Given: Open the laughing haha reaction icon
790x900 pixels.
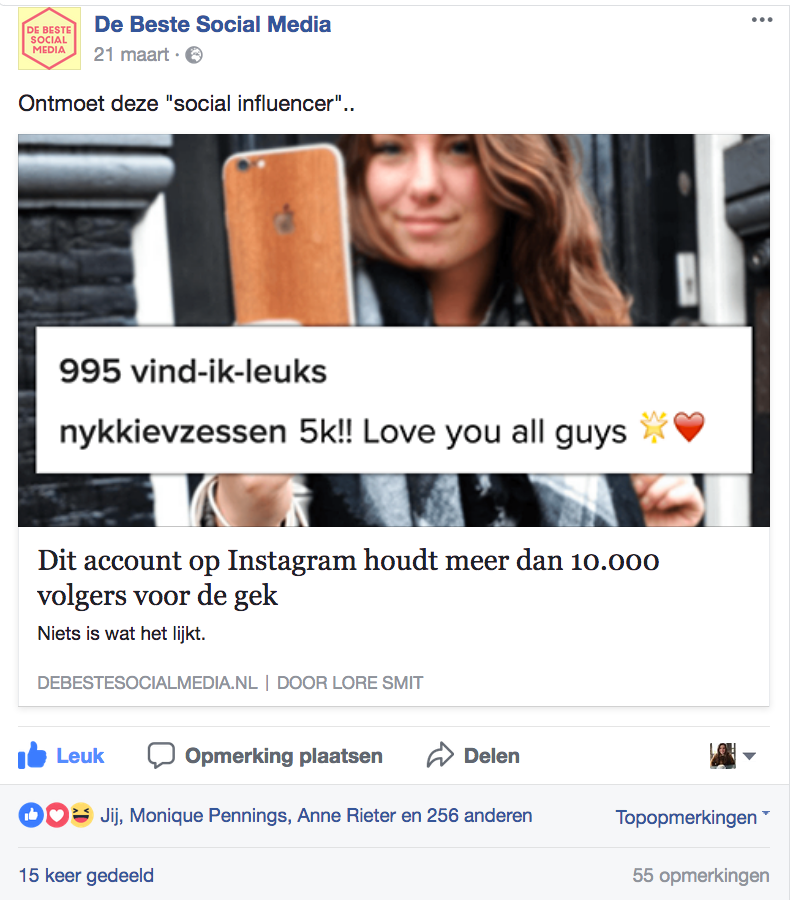Looking at the screenshot, I should click(x=82, y=815).
